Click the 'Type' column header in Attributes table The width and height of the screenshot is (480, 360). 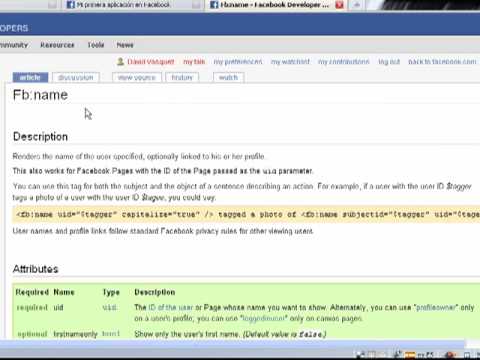(x=111, y=292)
